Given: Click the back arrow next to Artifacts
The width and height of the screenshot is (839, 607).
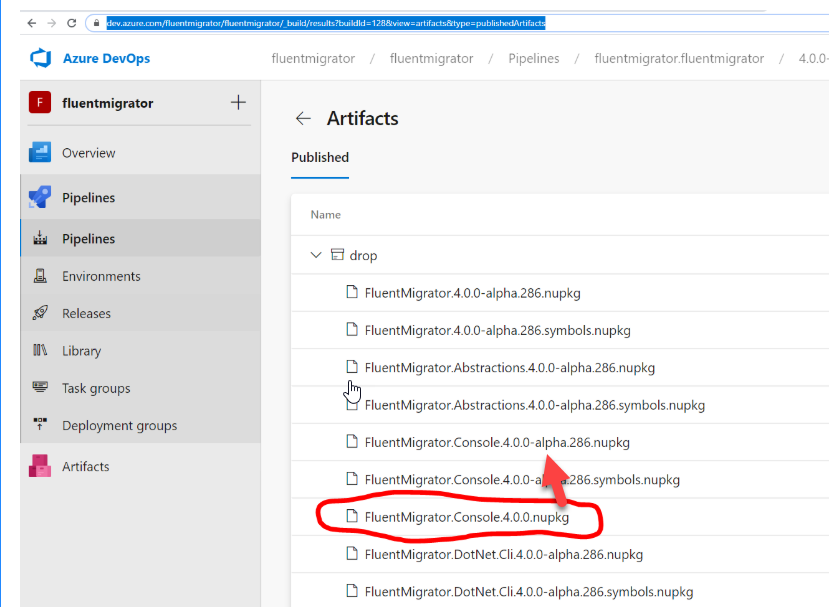Looking at the screenshot, I should 303,118.
